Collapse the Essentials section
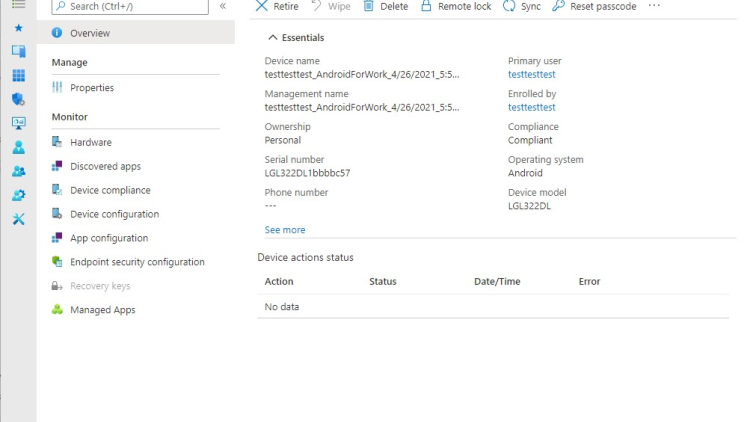 pyautogui.click(x=296, y=38)
